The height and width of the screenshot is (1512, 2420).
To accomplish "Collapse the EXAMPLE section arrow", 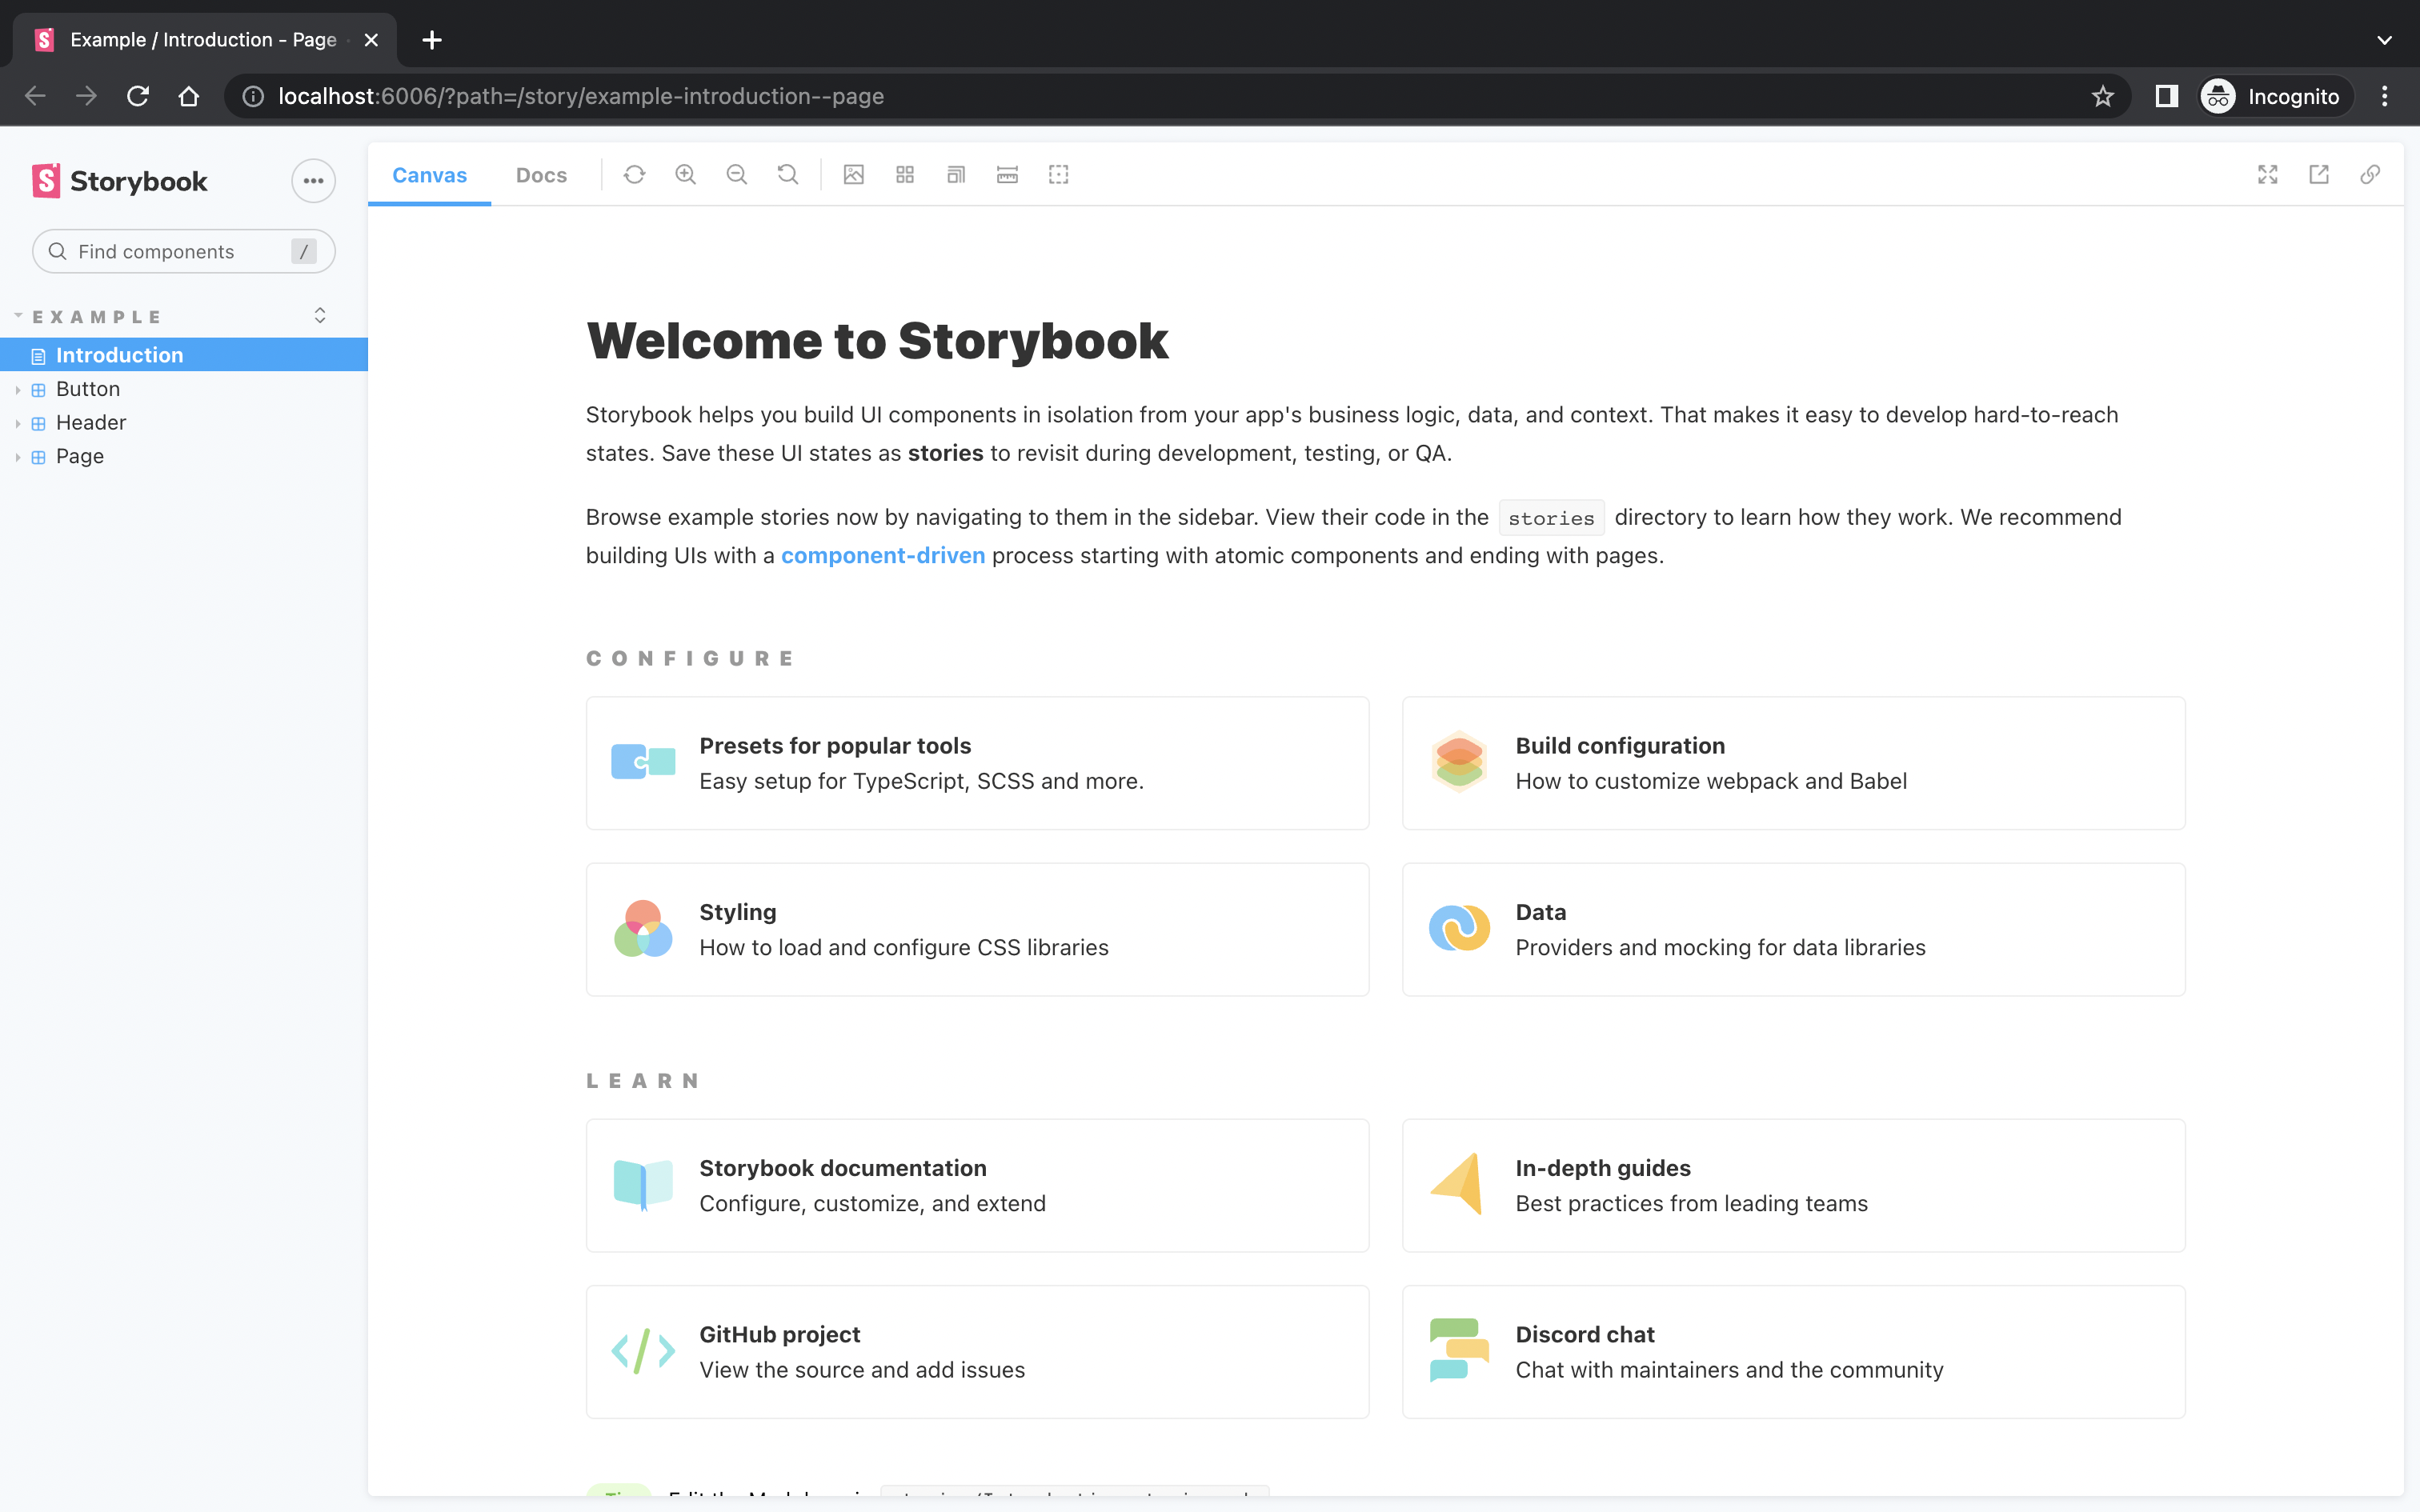I will (x=18, y=316).
